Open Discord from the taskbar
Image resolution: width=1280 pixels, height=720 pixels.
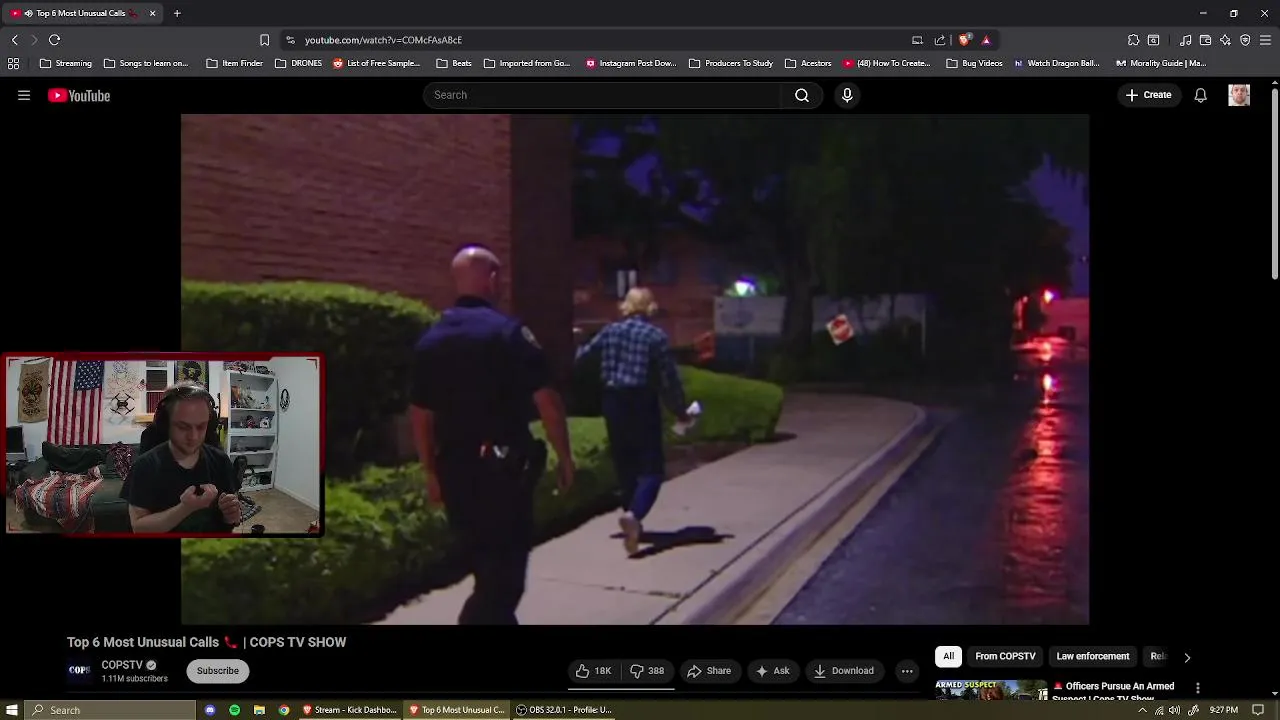(210, 710)
